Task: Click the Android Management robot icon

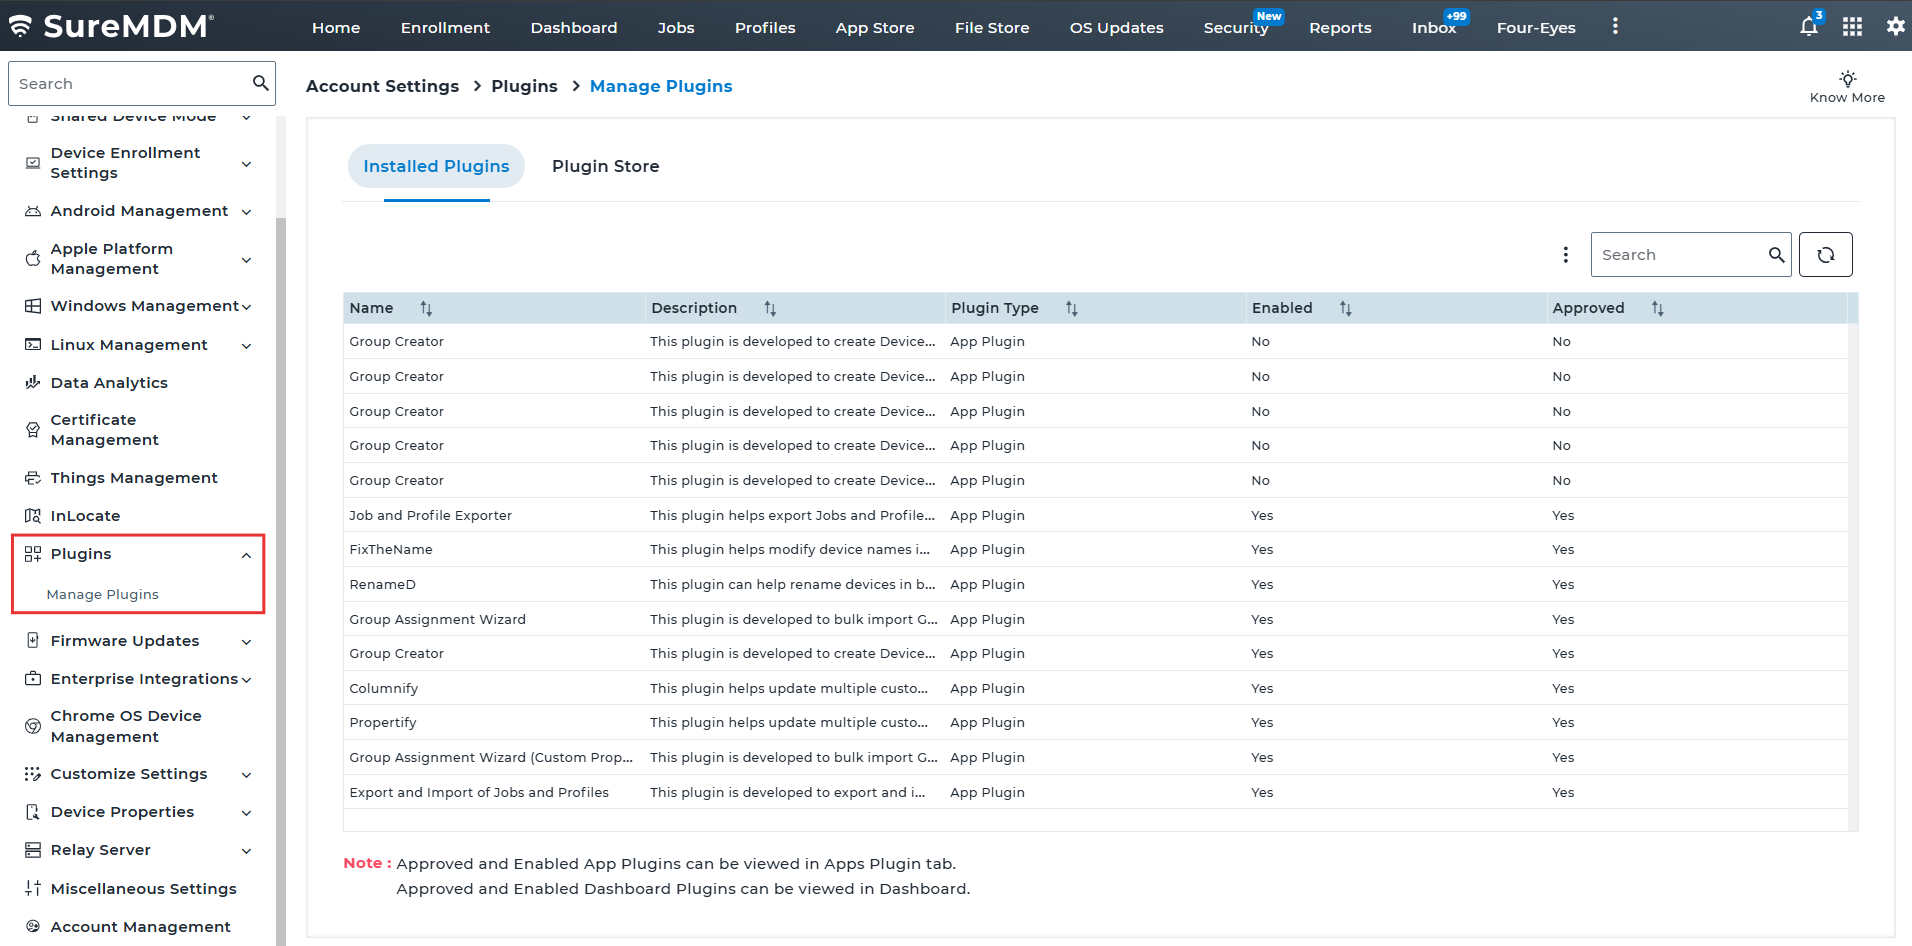Action: 33,211
